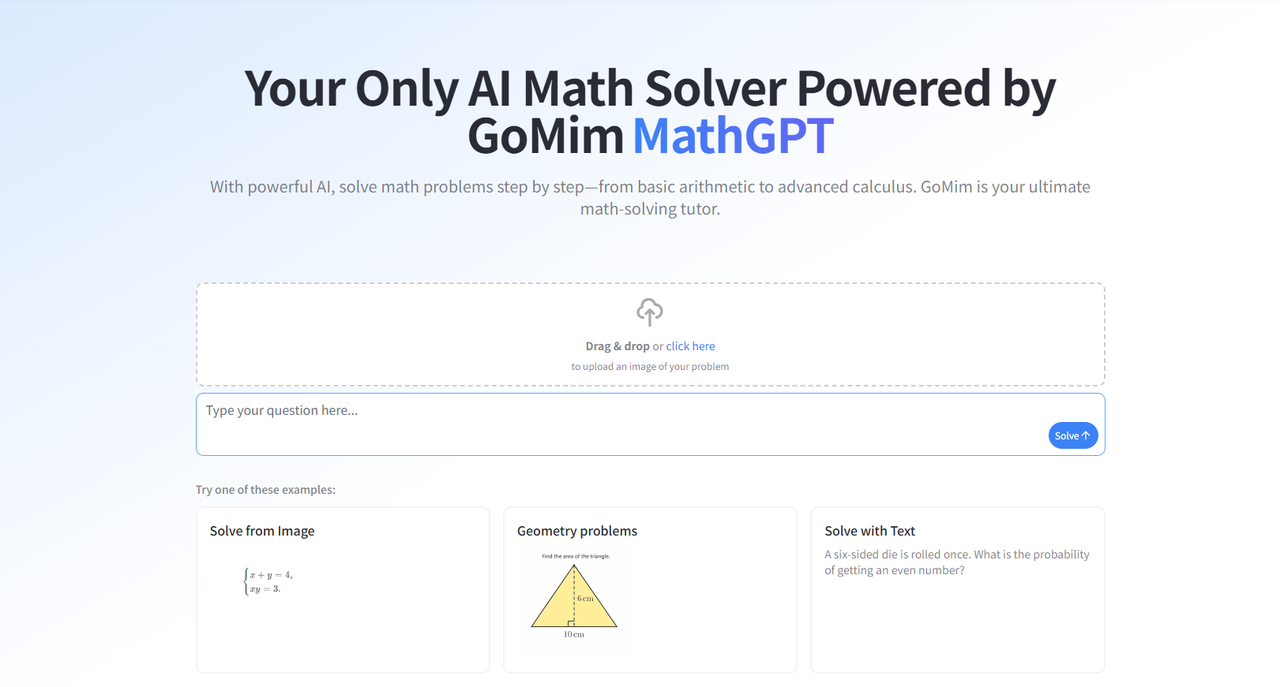
Task: Click the Solve button
Action: click(1073, 435)
